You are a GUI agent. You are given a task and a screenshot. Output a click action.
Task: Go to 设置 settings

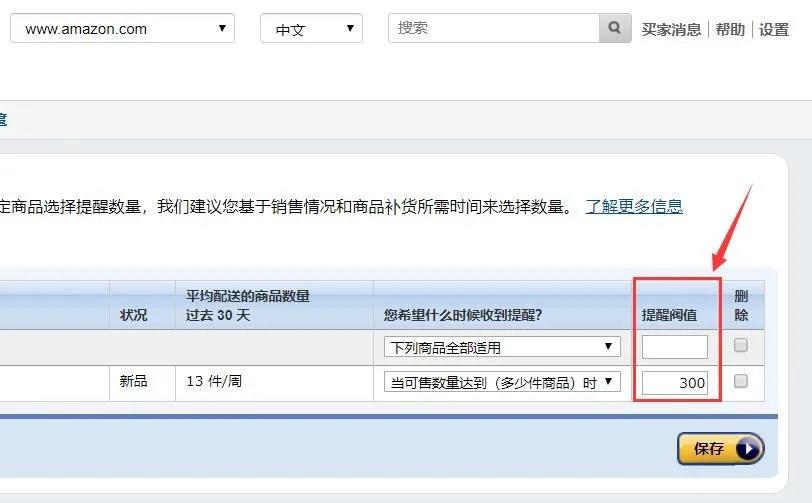774,29
